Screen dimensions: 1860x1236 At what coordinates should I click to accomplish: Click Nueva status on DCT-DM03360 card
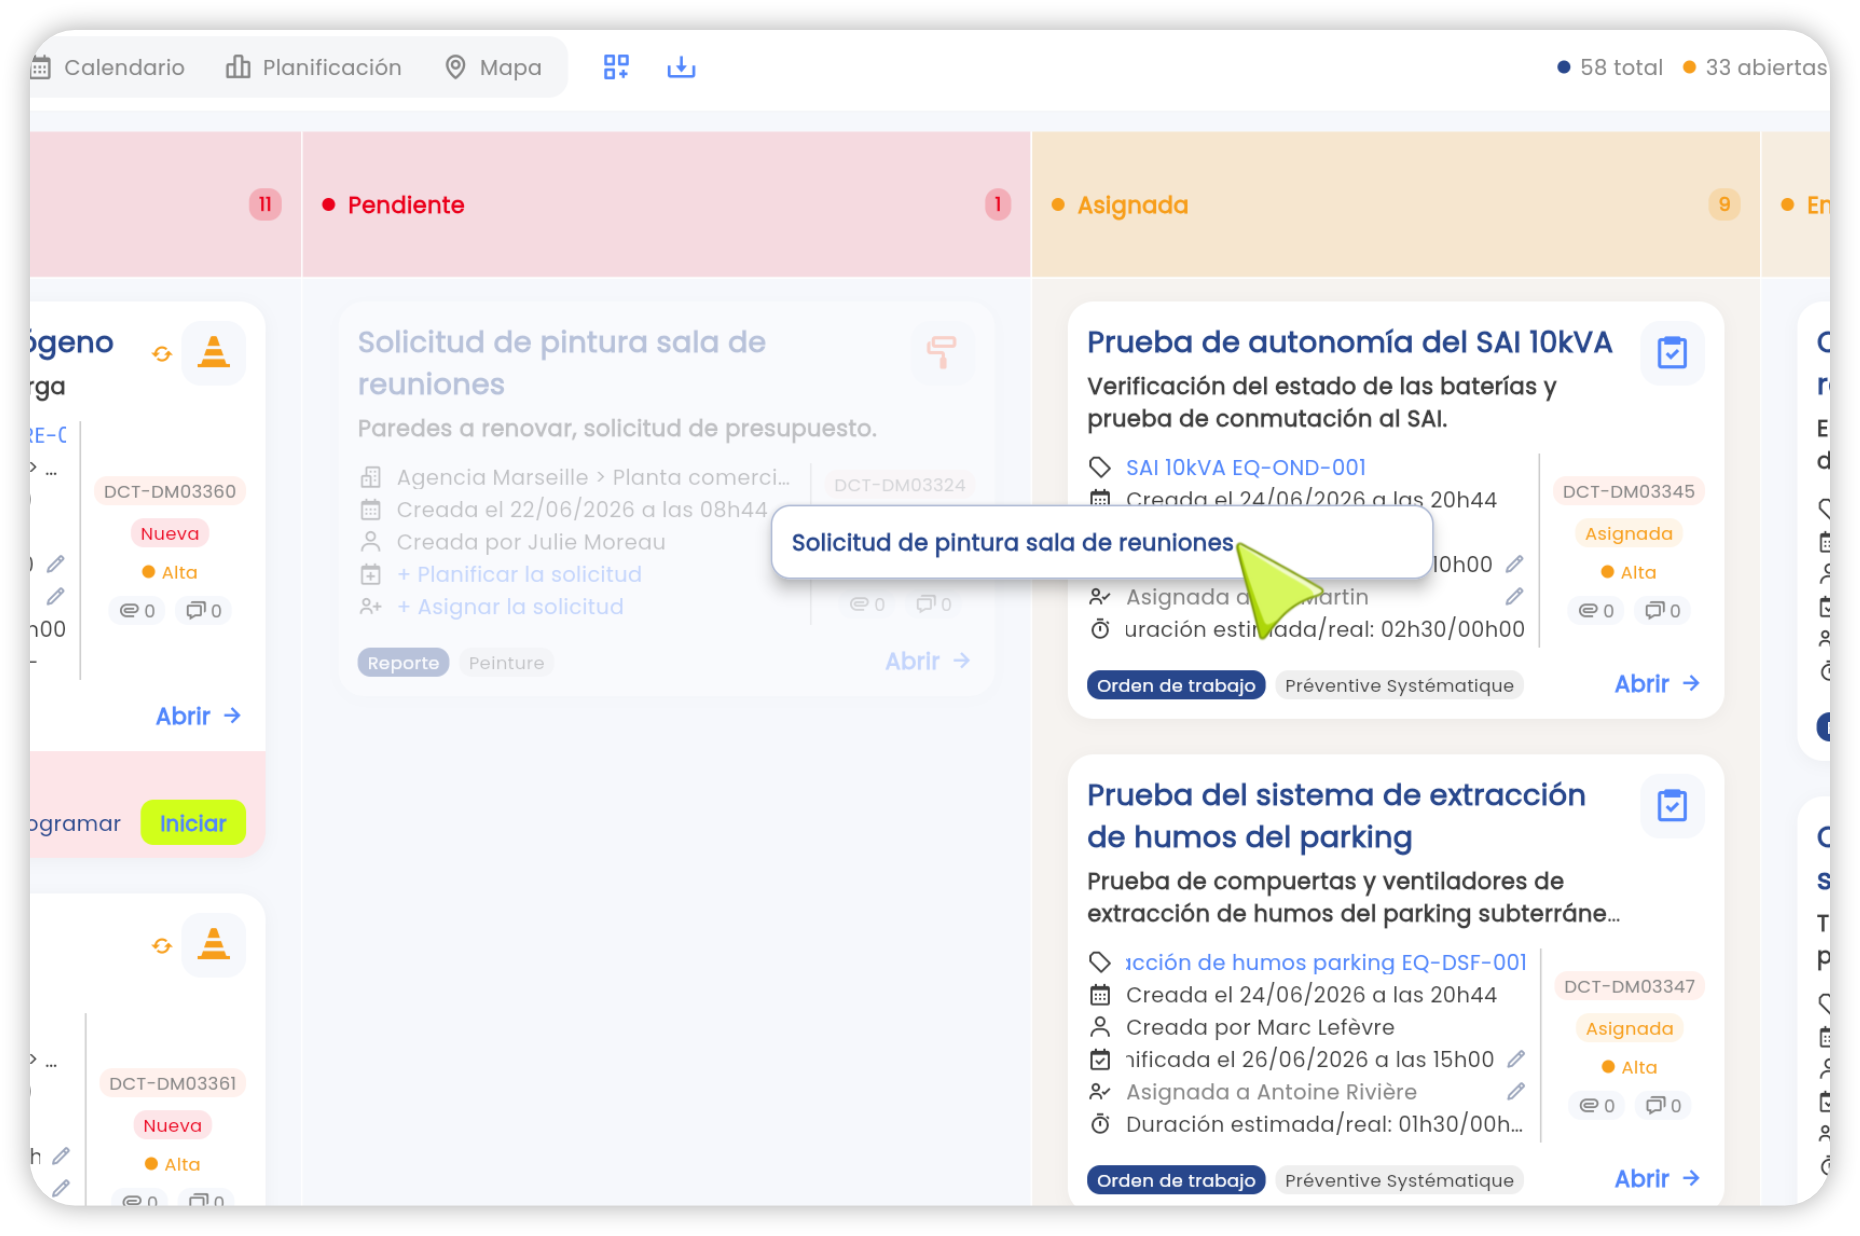pos(170,533)
